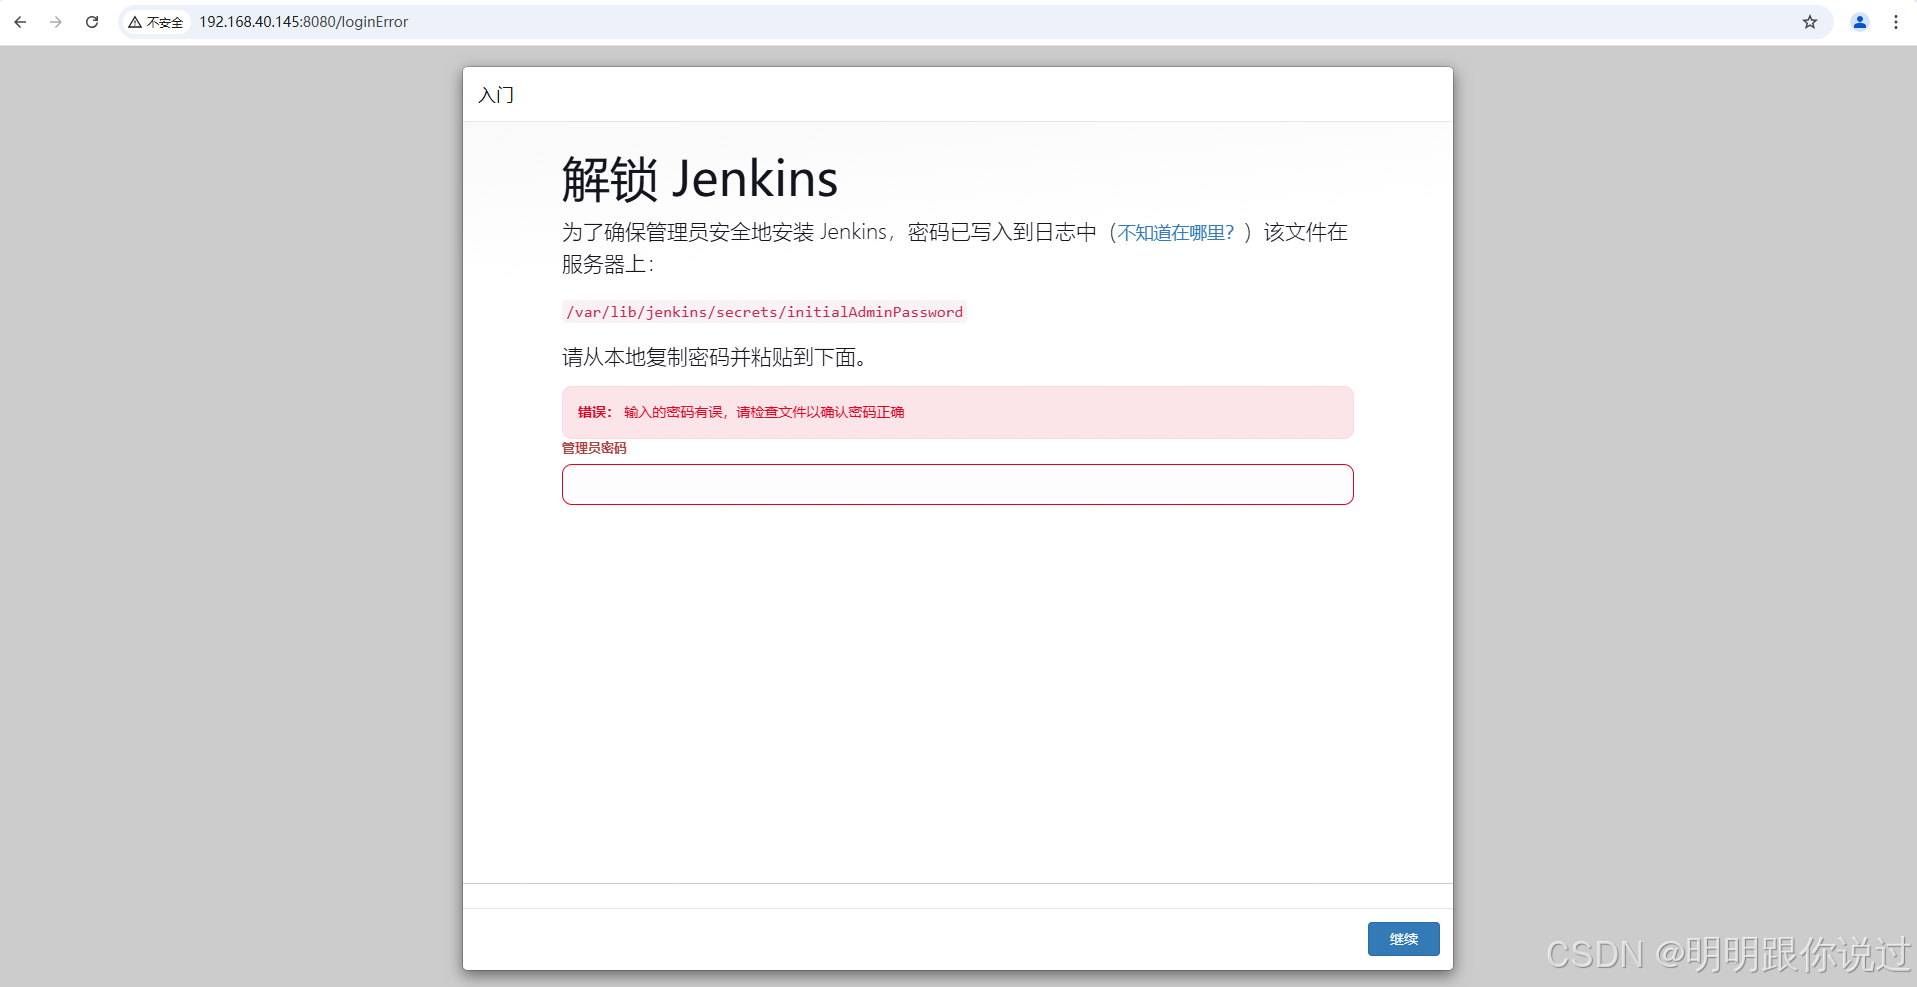
Task: Reload the page with refresh icon
Action: point(92,22)
